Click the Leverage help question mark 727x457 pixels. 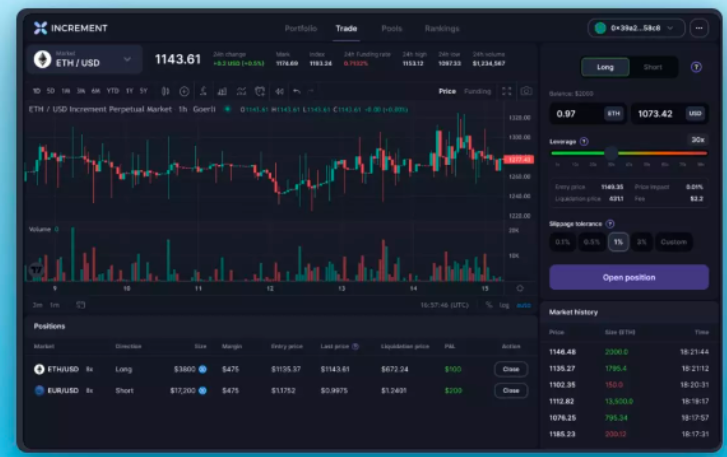pyautogui.click(x=584, y=141)
